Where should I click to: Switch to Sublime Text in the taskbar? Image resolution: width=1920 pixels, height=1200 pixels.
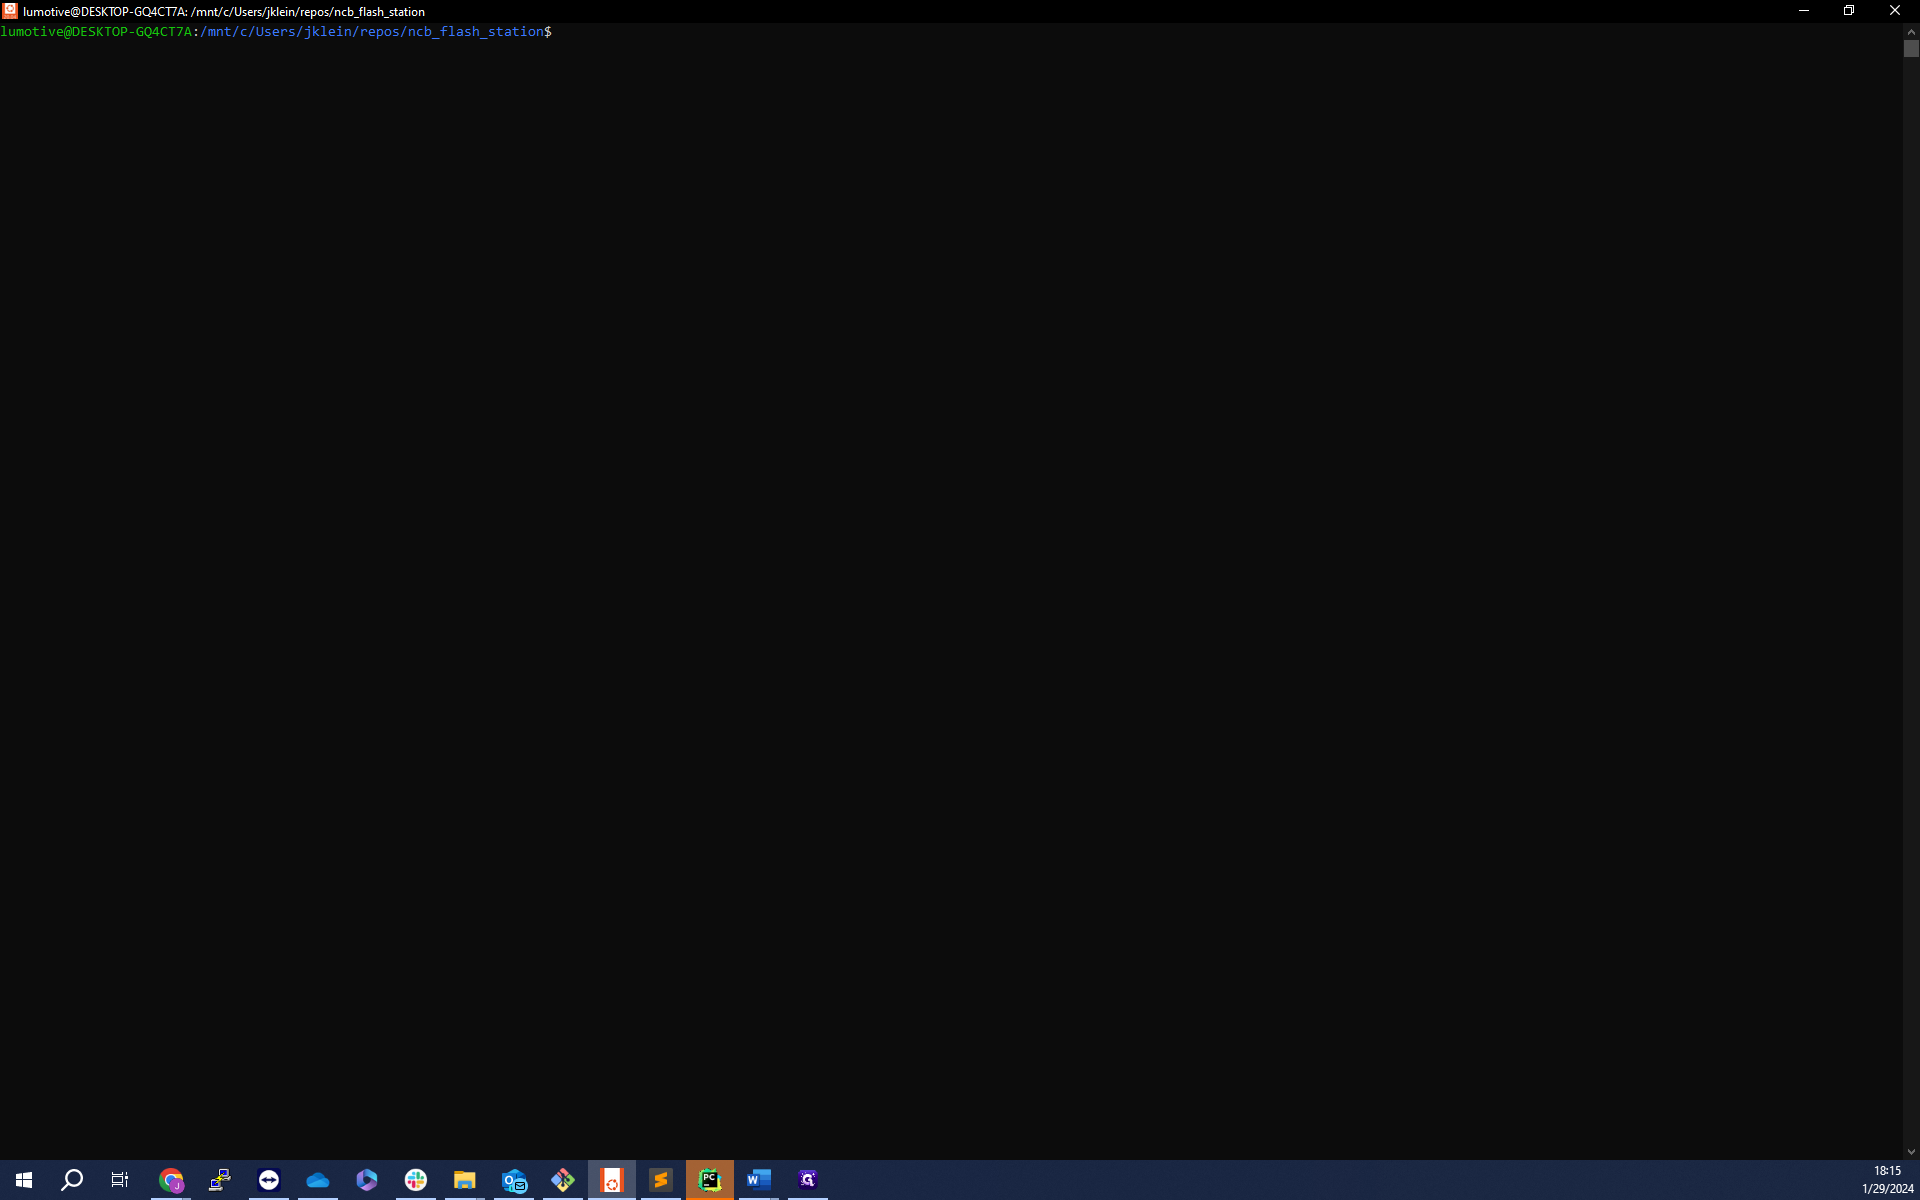coord(661,1180)
